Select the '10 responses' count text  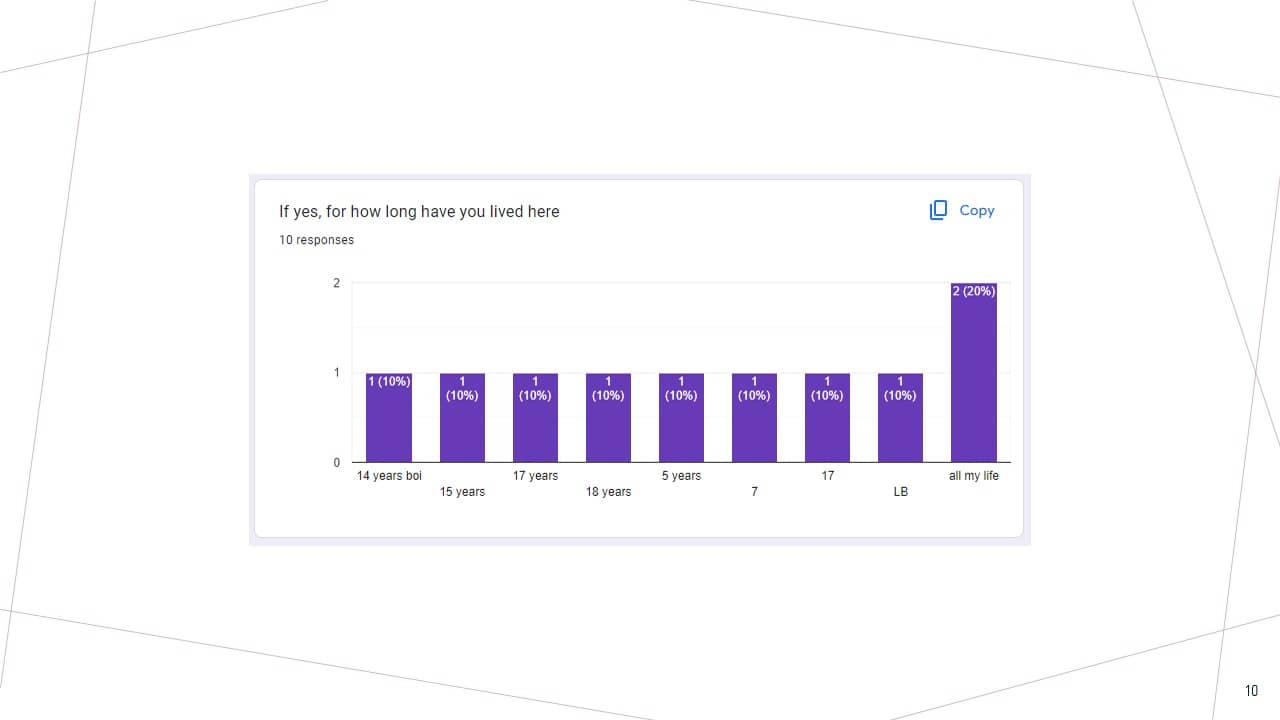point(316,240)
